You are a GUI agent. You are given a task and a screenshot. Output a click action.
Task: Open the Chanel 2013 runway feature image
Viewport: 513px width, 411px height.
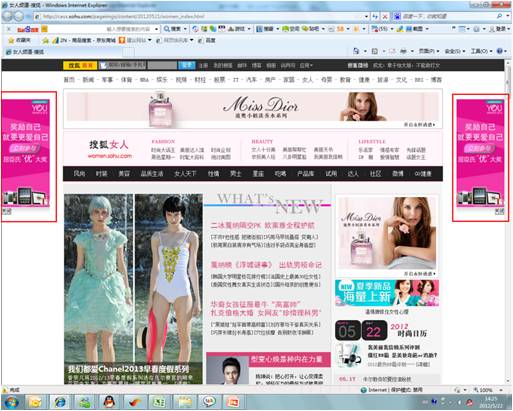pyautogui.click(x=133, y=289)
